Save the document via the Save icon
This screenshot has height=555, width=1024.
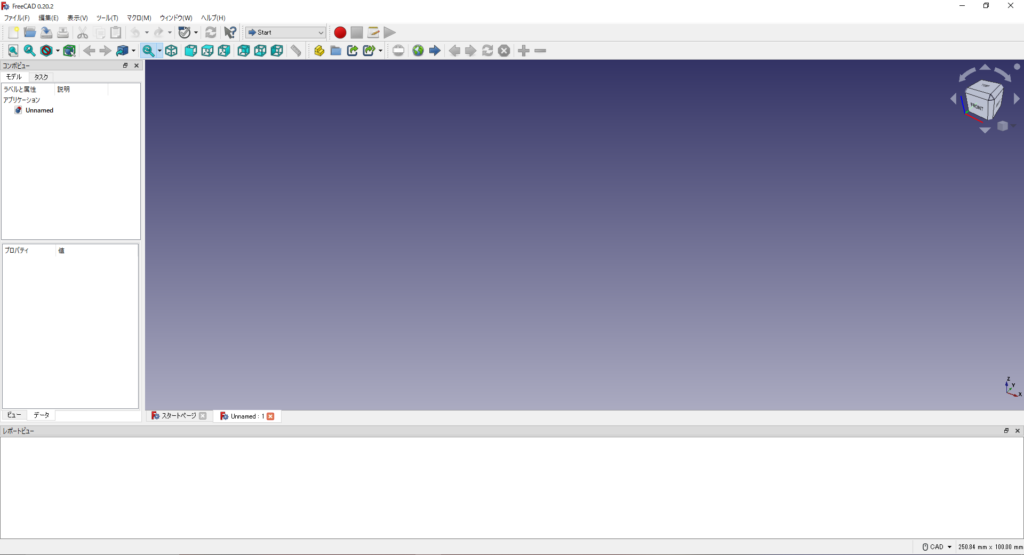click(x=46, y=32)
